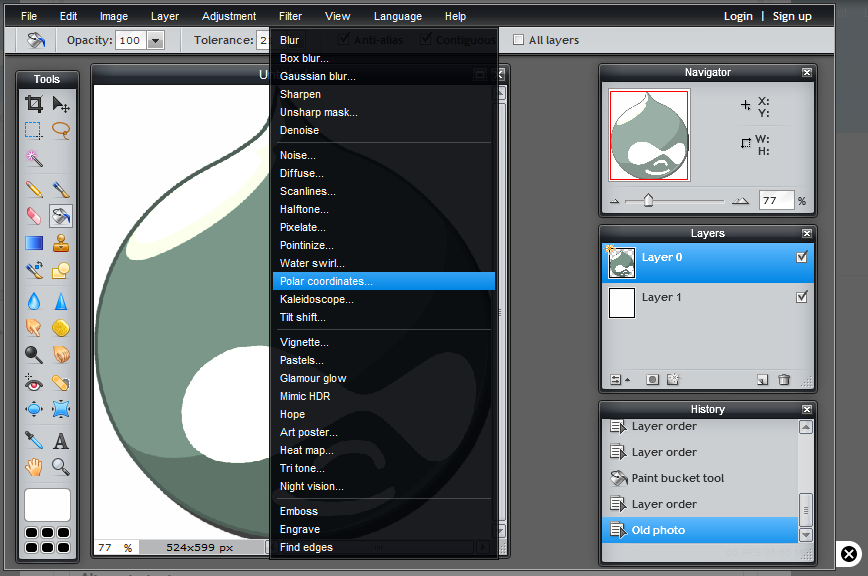Toggle visibility of Layer 0
Image resolution: width=868 pixels, height=576 pixels.
tap(802, 257)
